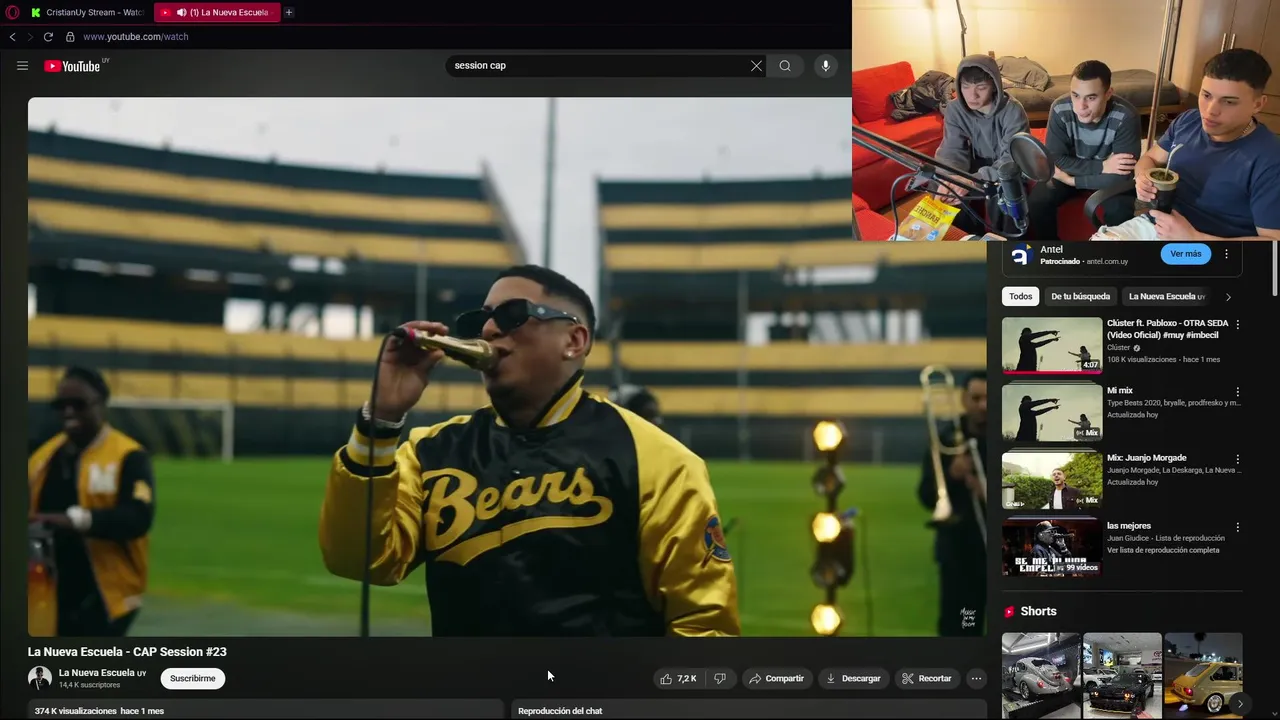Show next chips with right arrow
This screenshot has height=720, width=1280.
coord(1228,297)
